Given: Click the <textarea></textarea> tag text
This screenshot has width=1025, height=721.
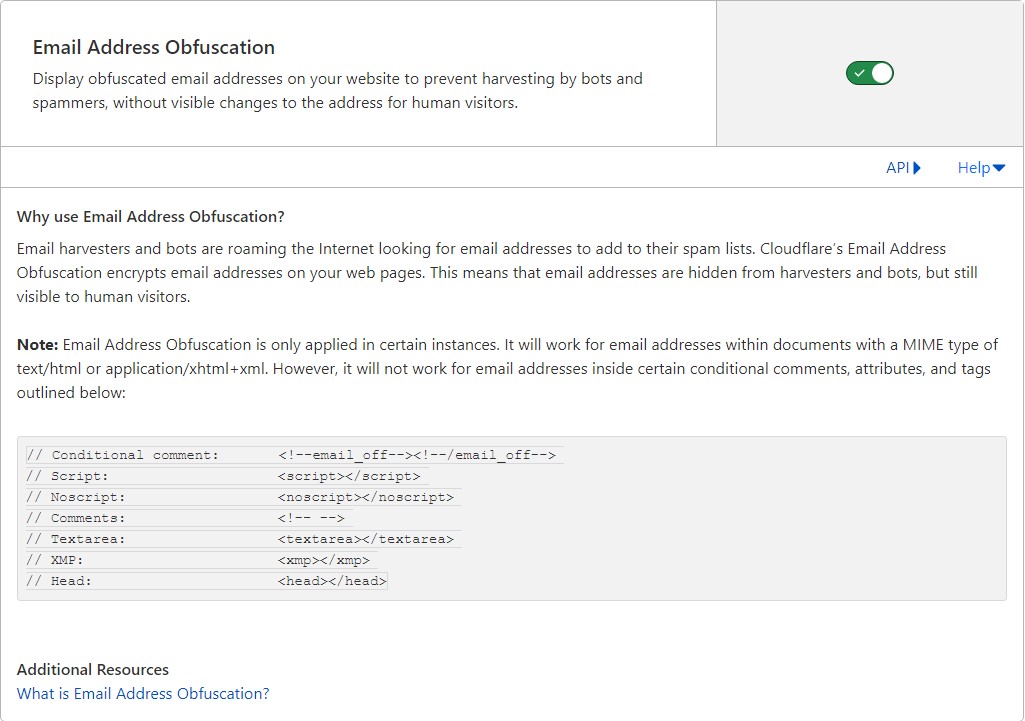Looking at the screenshot, I should (x=365, y=539).
